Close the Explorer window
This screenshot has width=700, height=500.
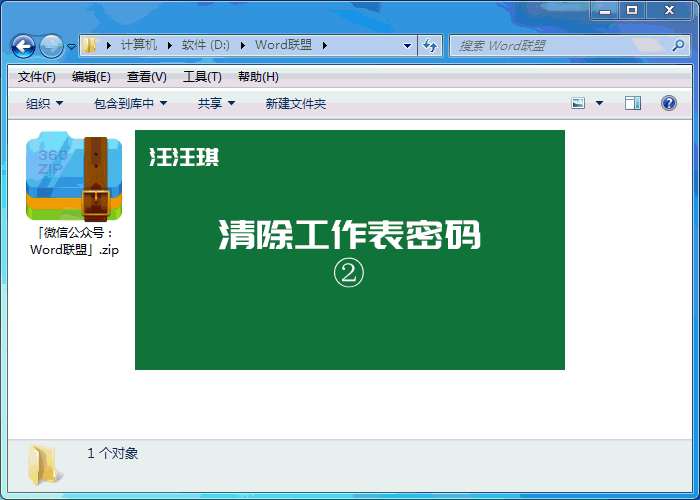[669, 10]
